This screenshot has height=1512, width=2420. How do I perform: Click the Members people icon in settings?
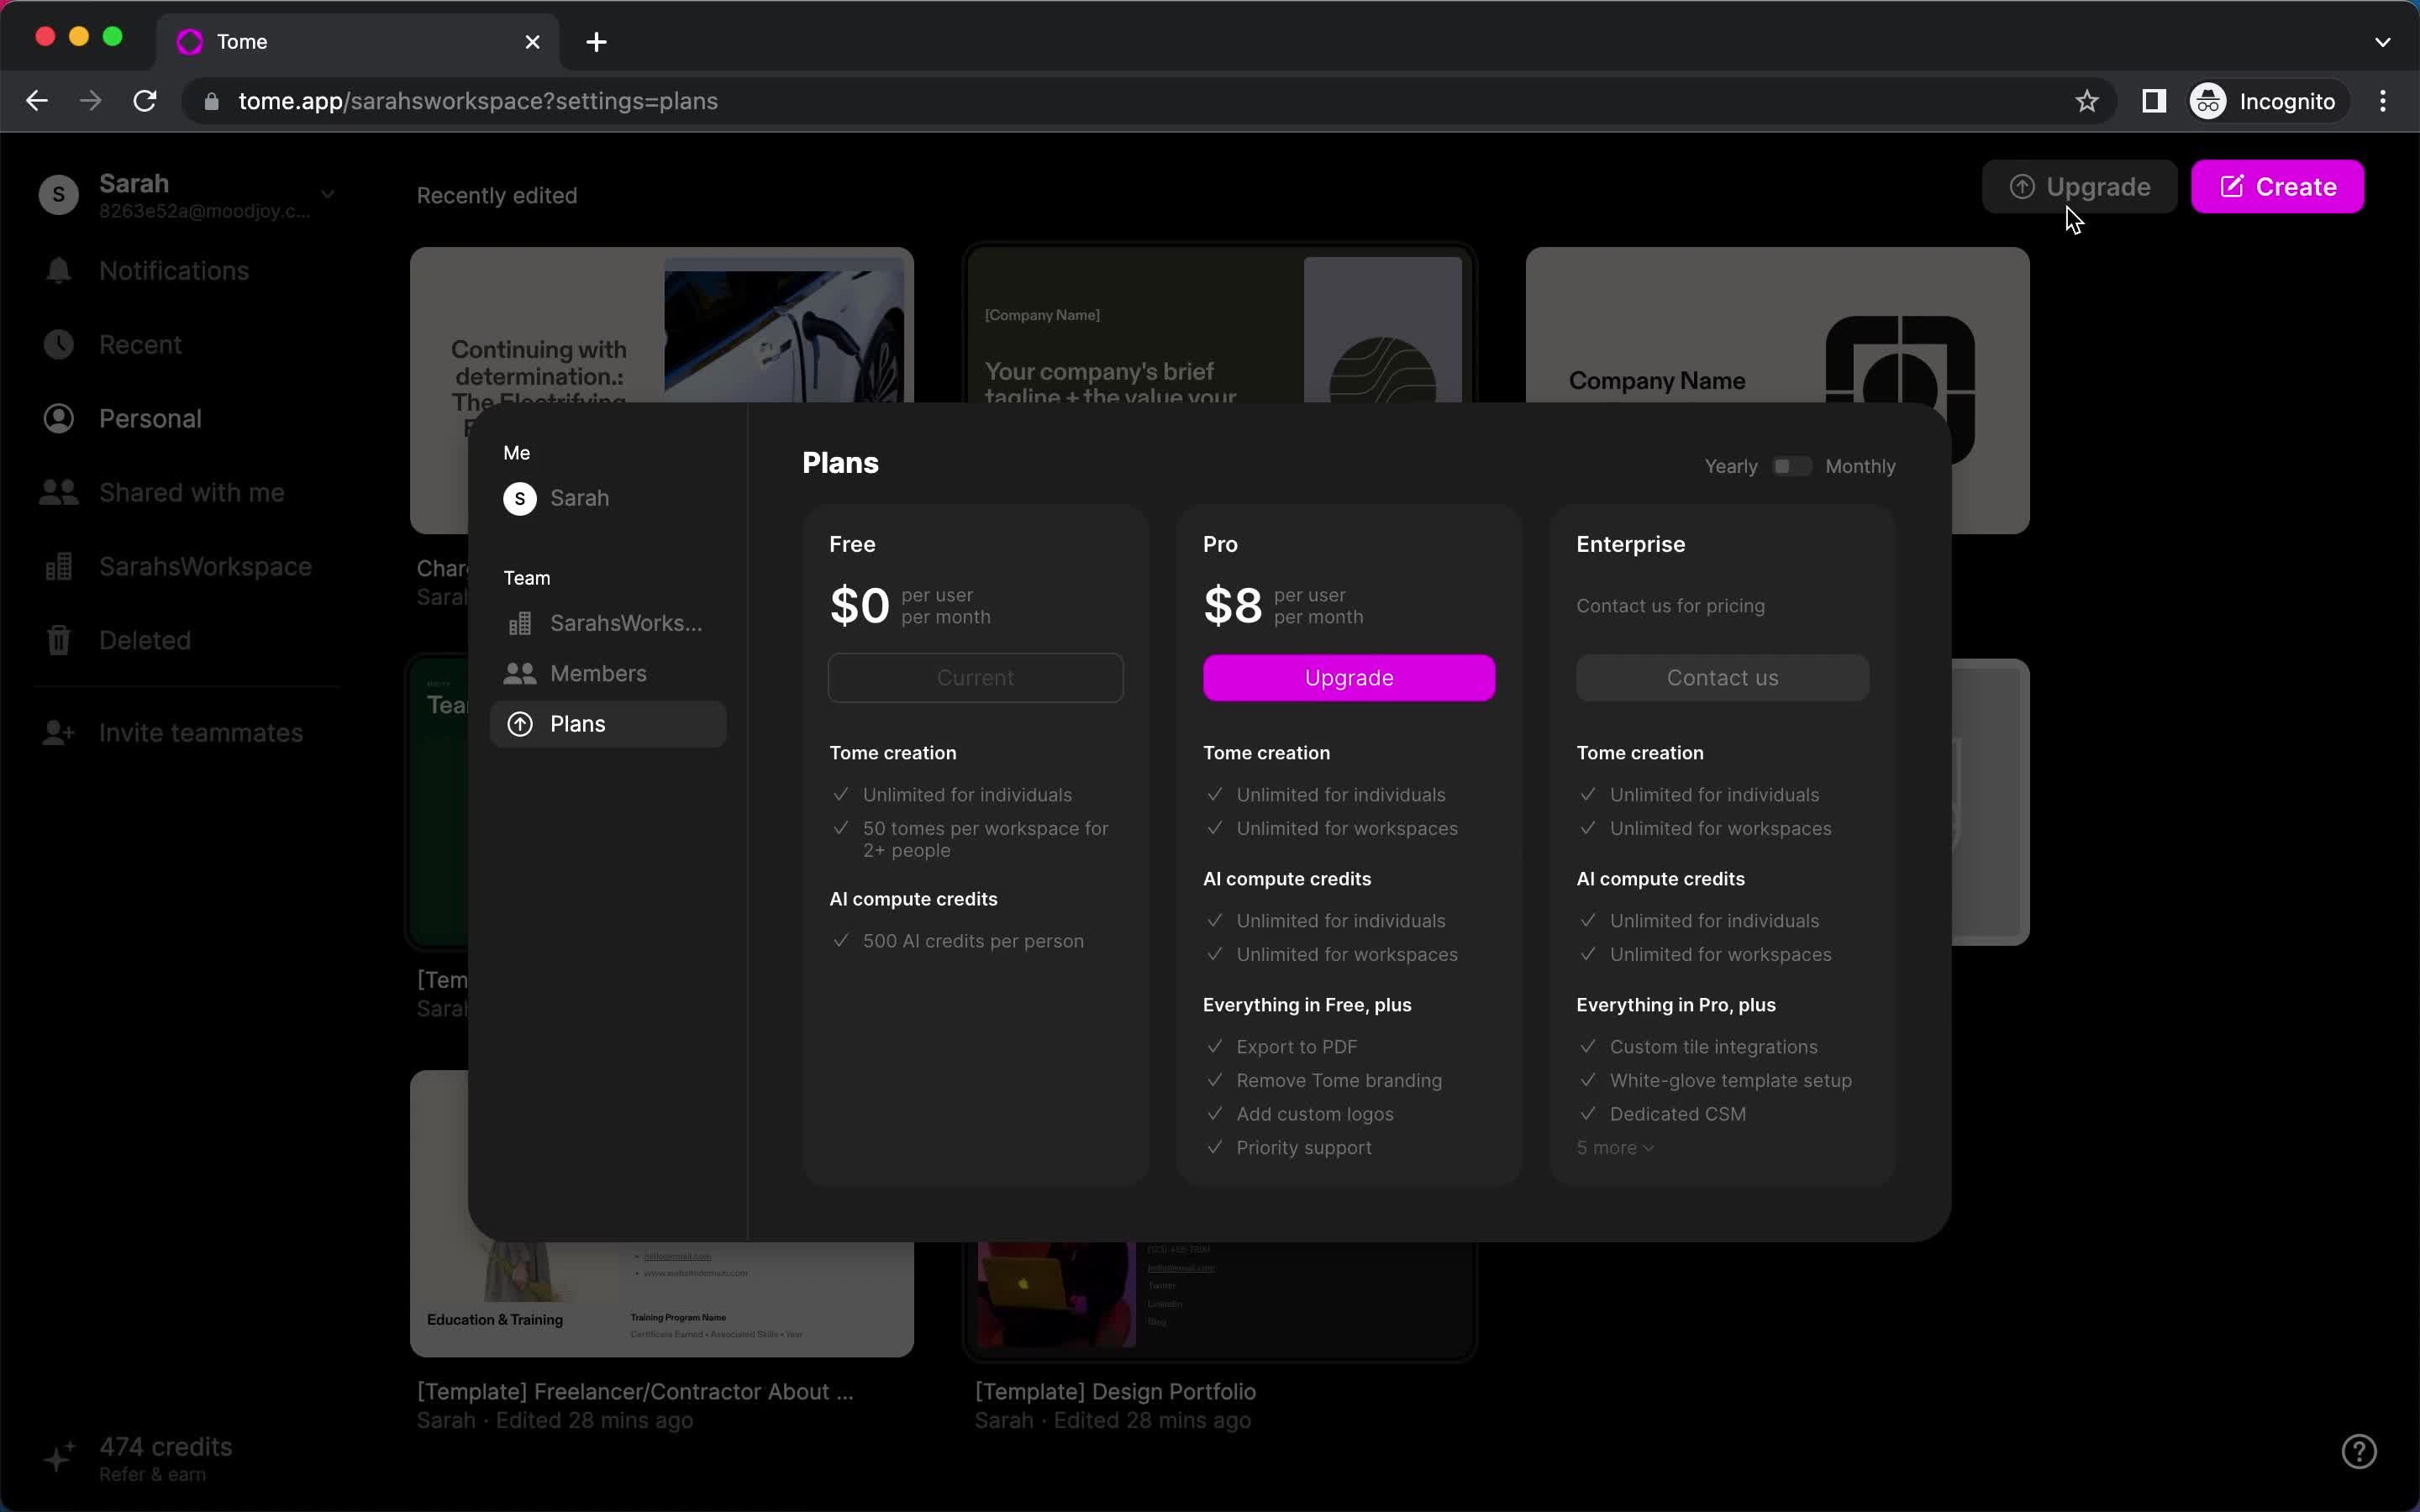[520, 674]
